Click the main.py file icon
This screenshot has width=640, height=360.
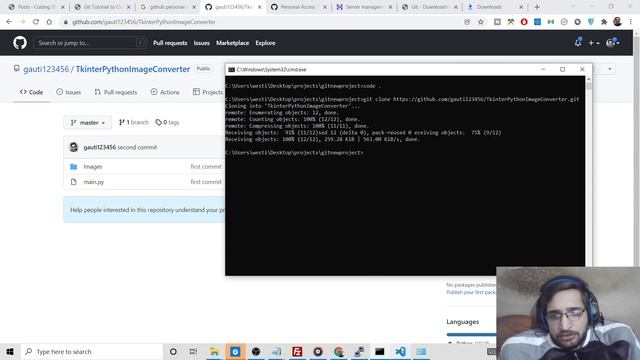coord(73,182)
